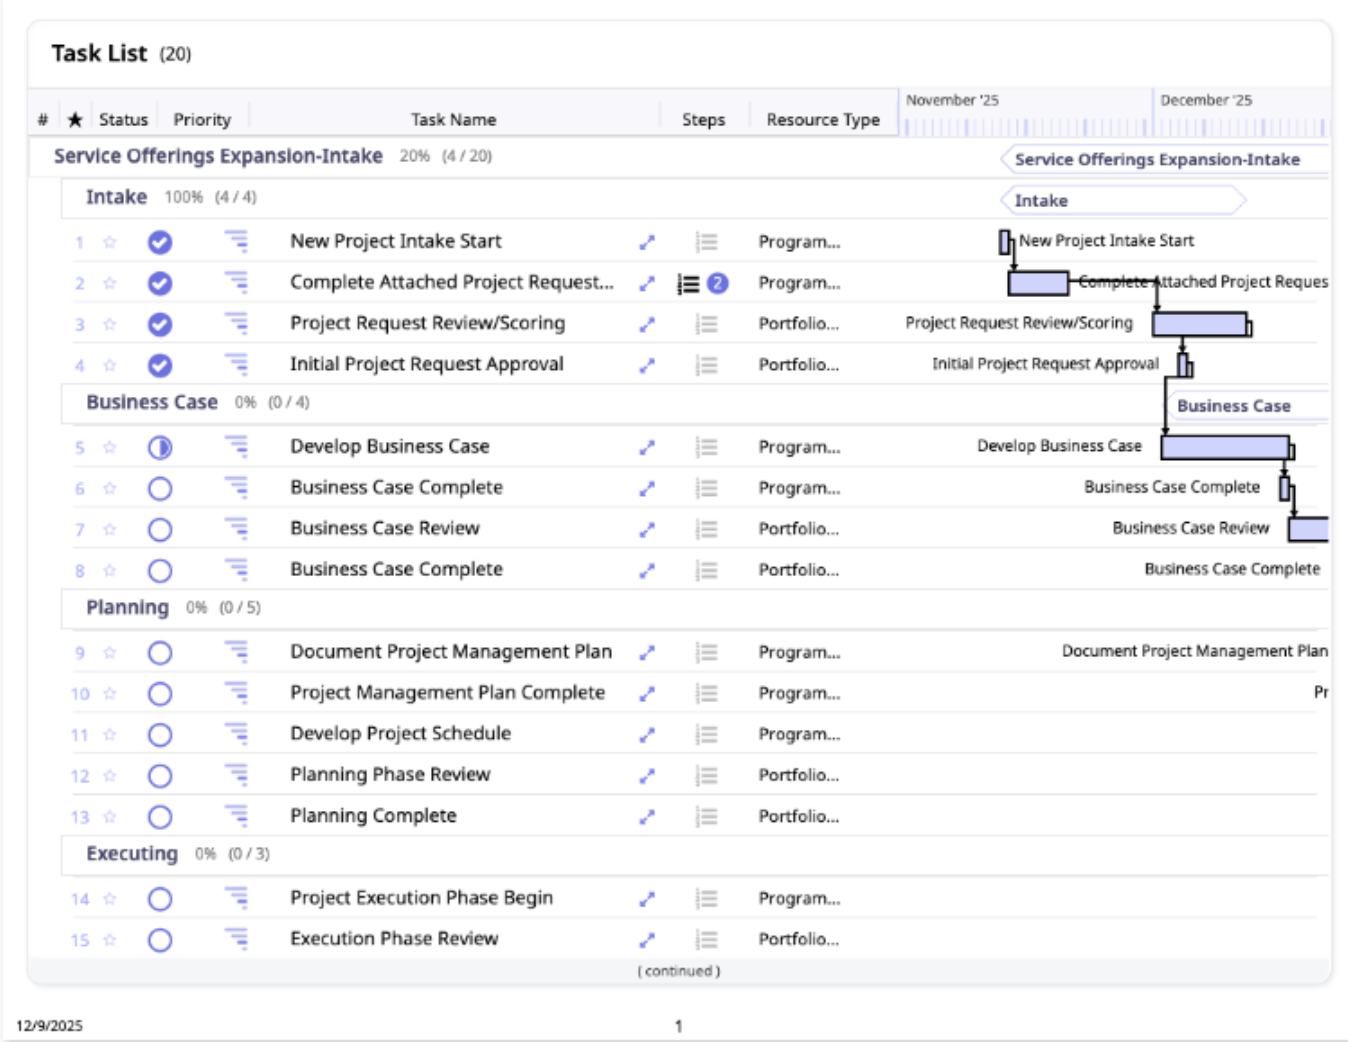This screenshot has height=1042, width=1348.
Task: Click the Resource Type column header
Action: click(x=822, y=120)
